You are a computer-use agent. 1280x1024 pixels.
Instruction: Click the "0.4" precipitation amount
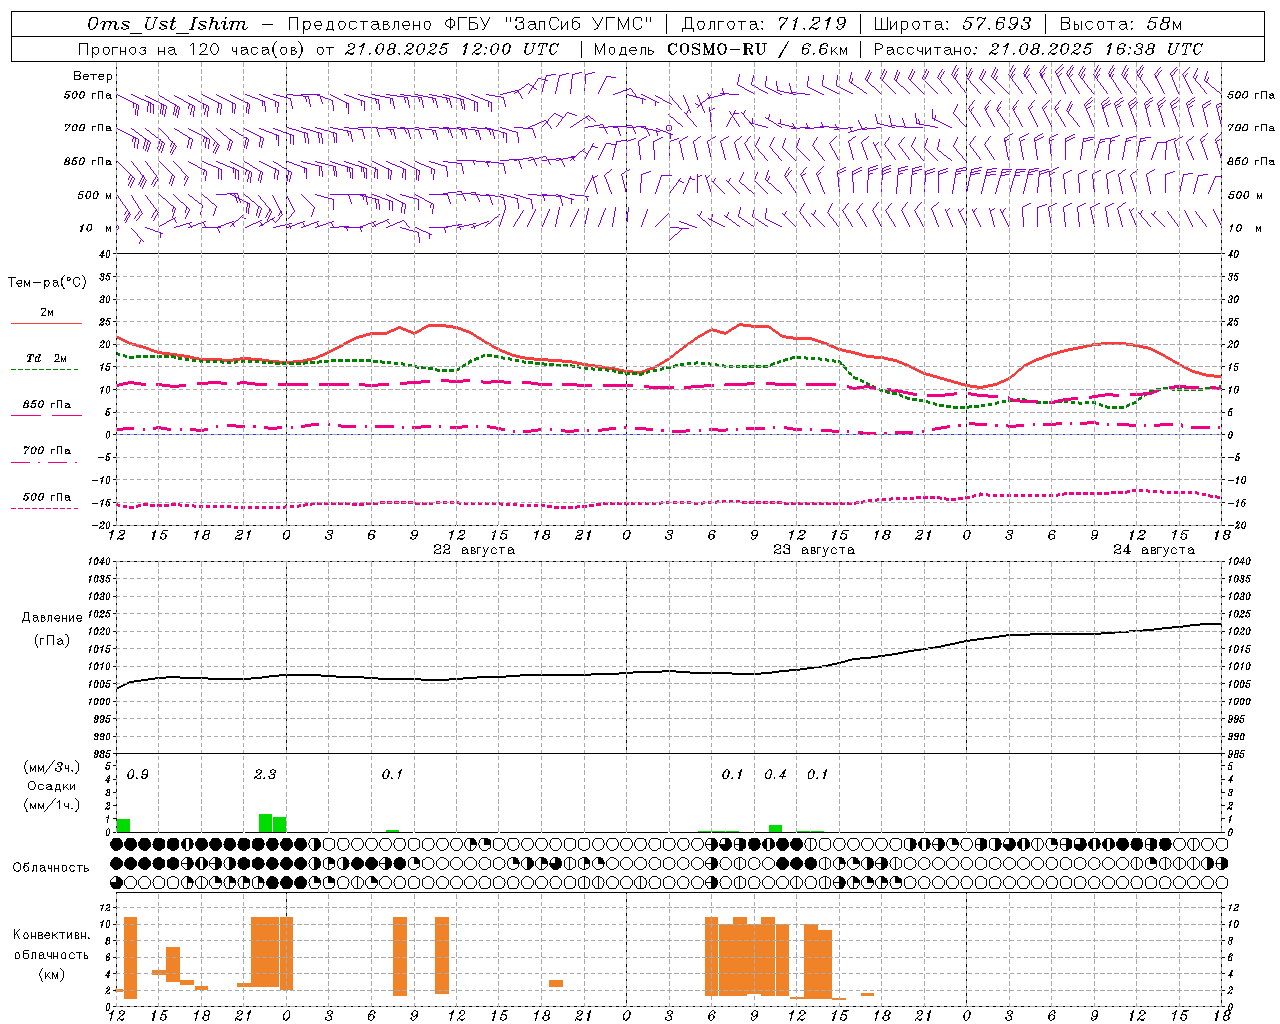(x=775, y=775)
